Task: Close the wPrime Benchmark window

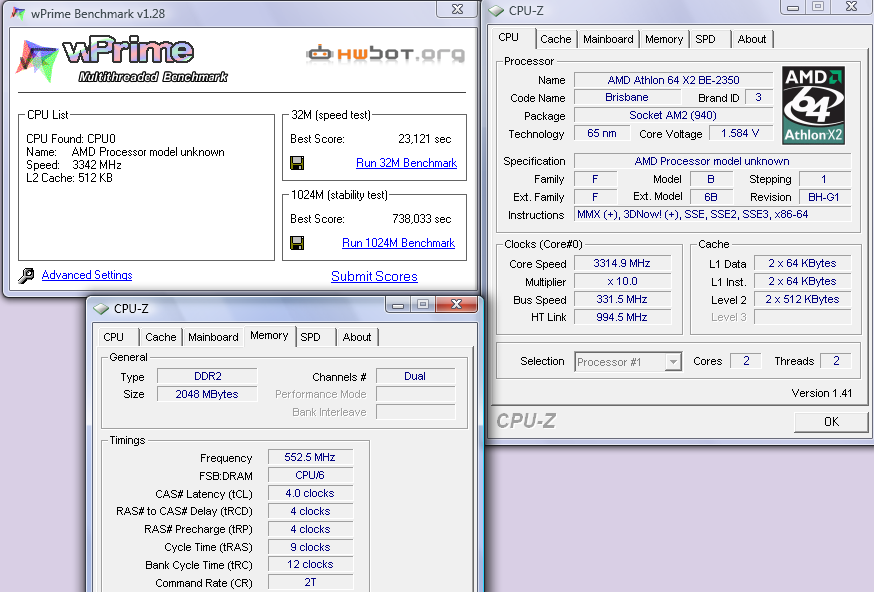Action: click(458, 9)
